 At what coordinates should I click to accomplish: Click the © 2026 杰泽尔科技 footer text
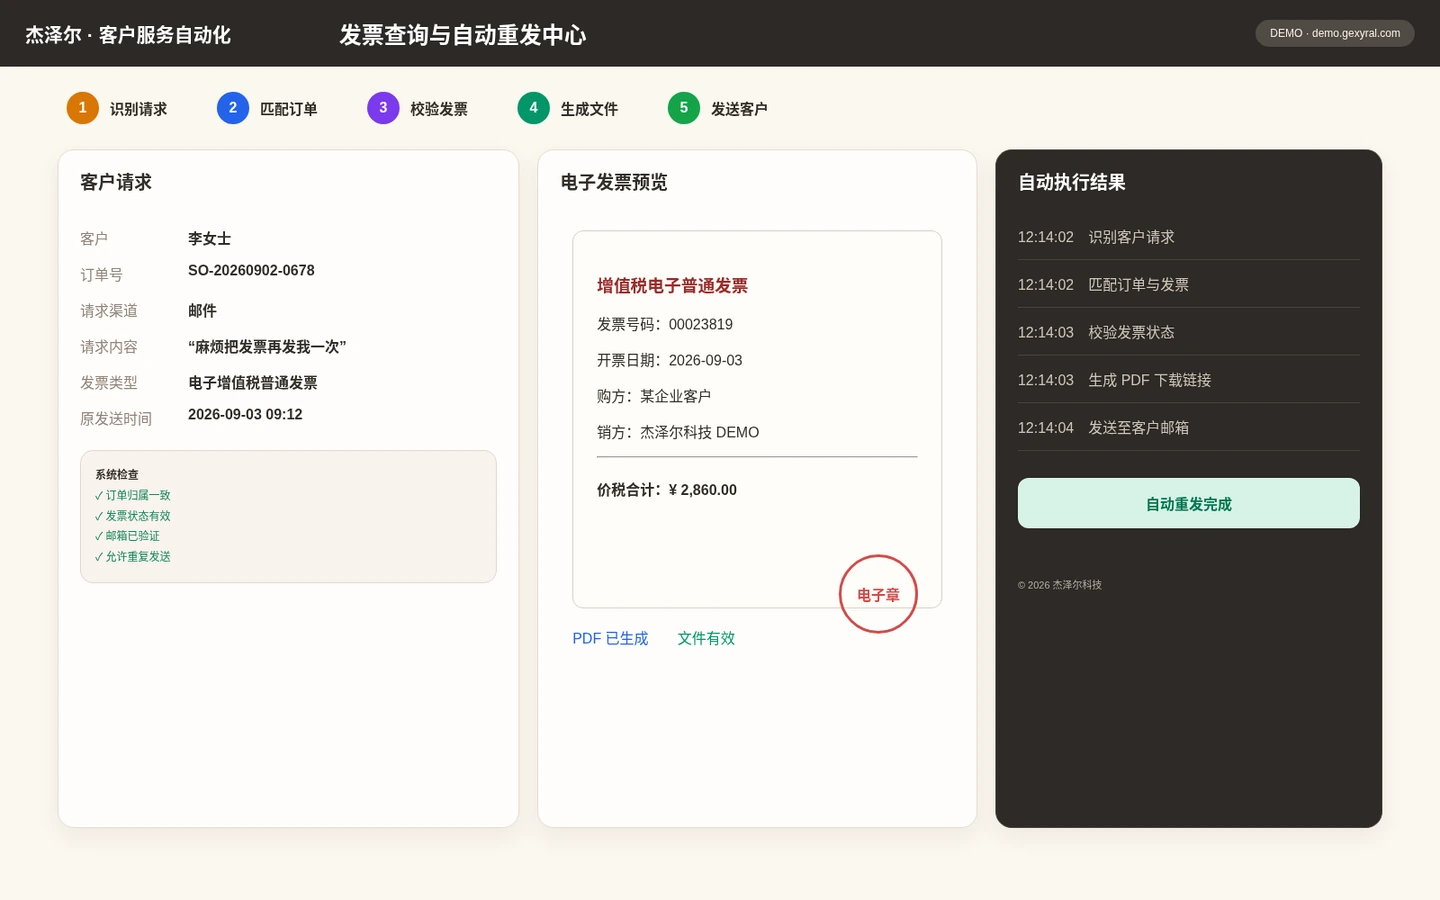coord(1060,585)
